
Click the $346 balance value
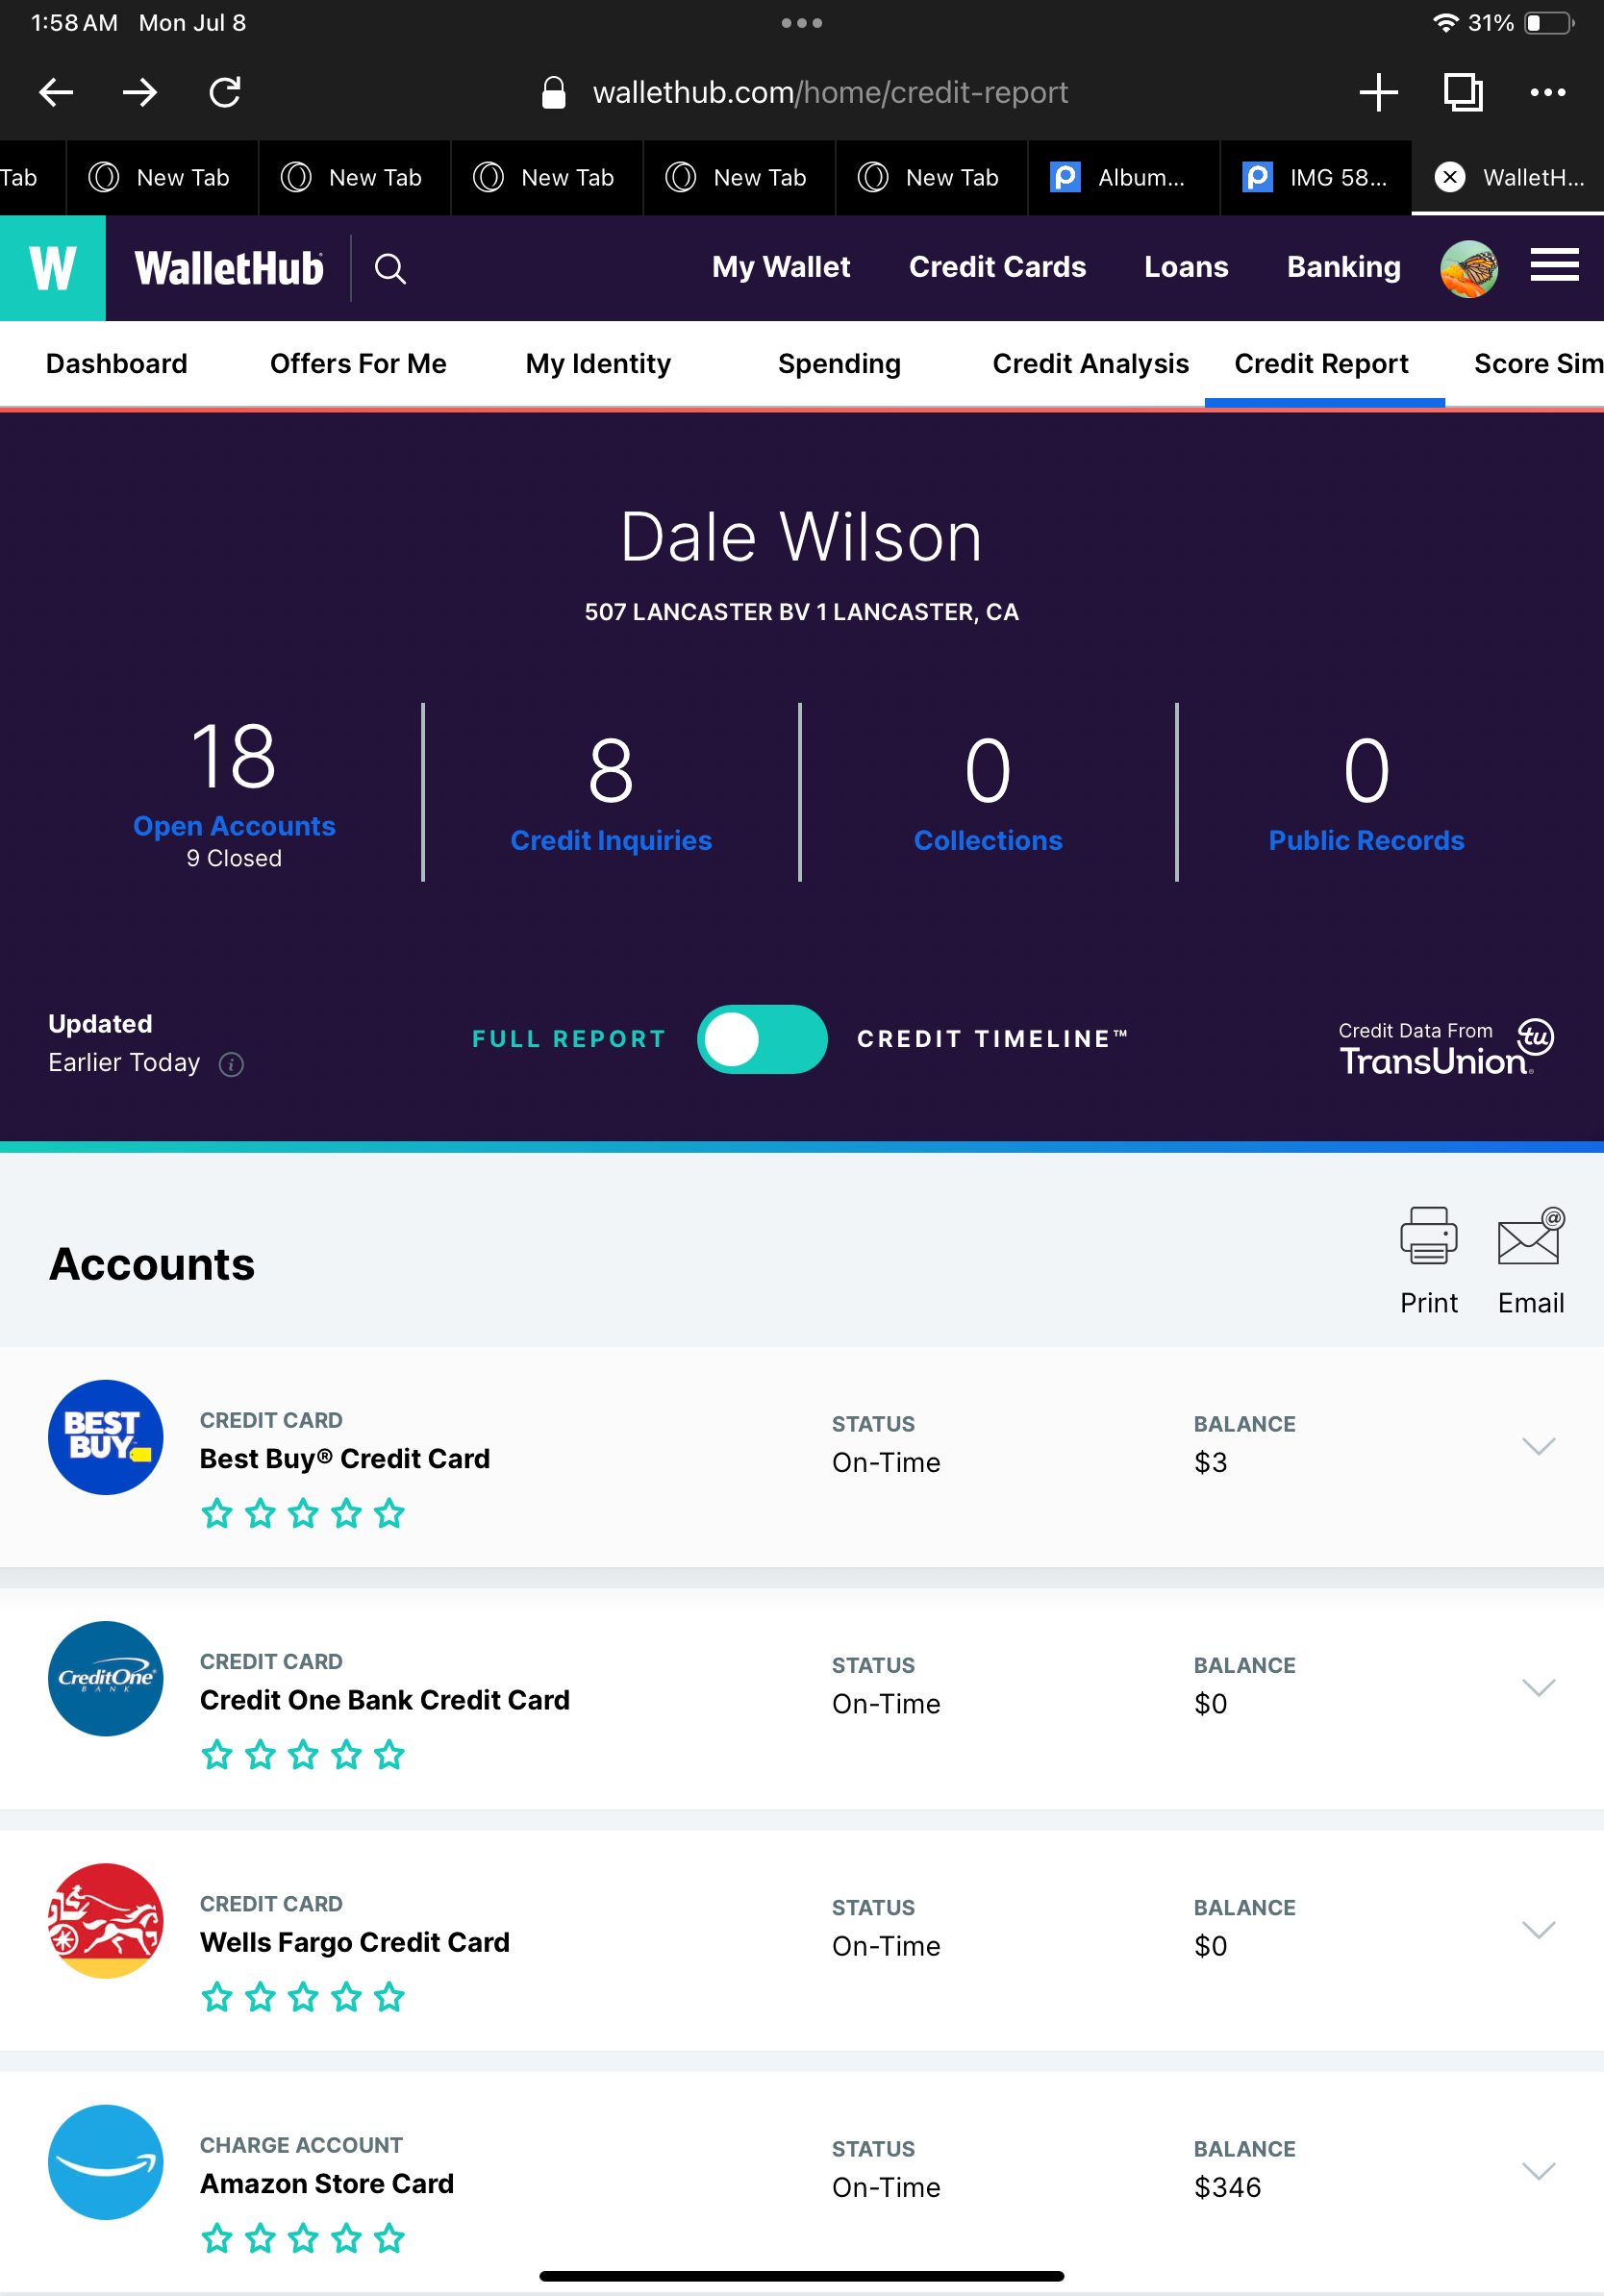[1227, 2187]
